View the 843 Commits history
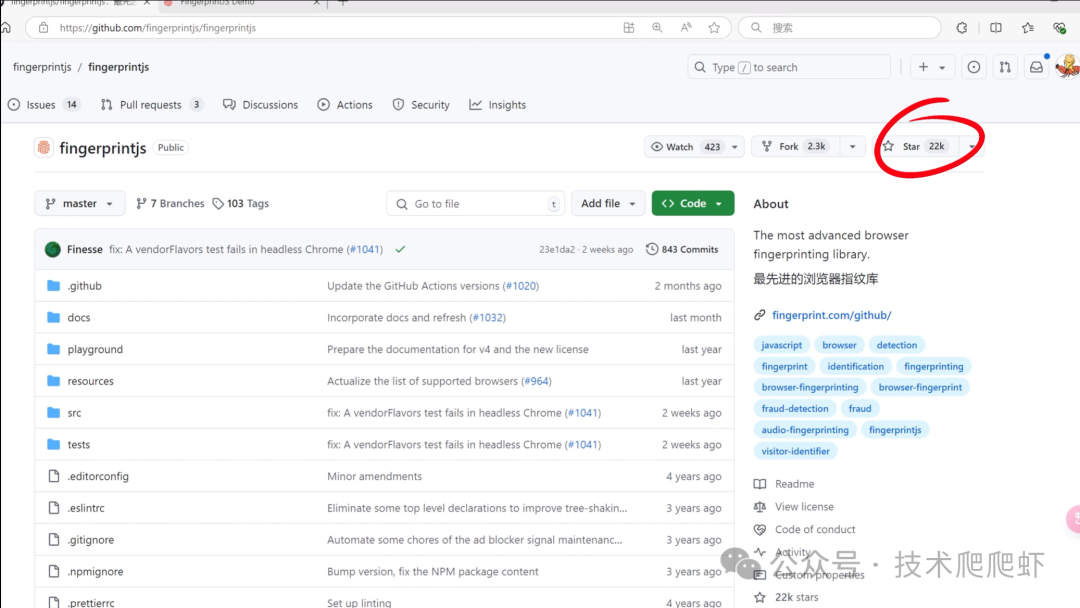The width and height of the screenshot is (1080, 608). [682, 249]
